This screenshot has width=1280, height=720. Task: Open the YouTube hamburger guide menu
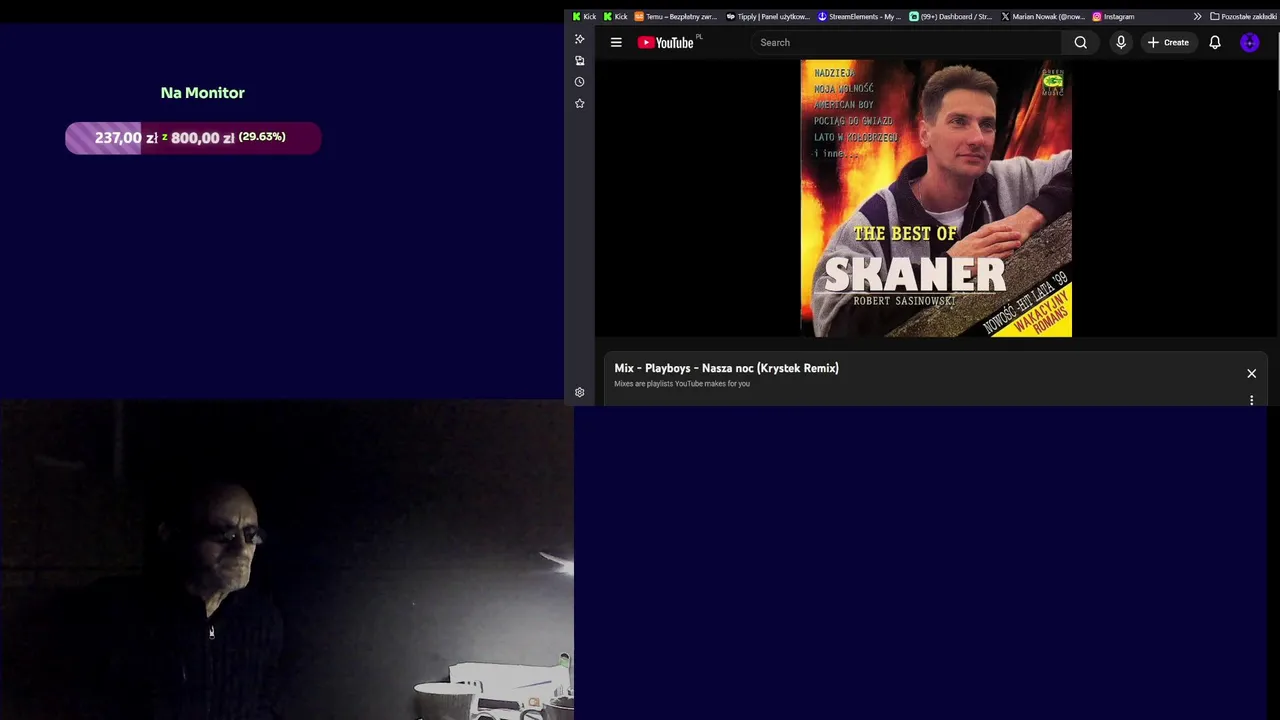tap(616, 42)
